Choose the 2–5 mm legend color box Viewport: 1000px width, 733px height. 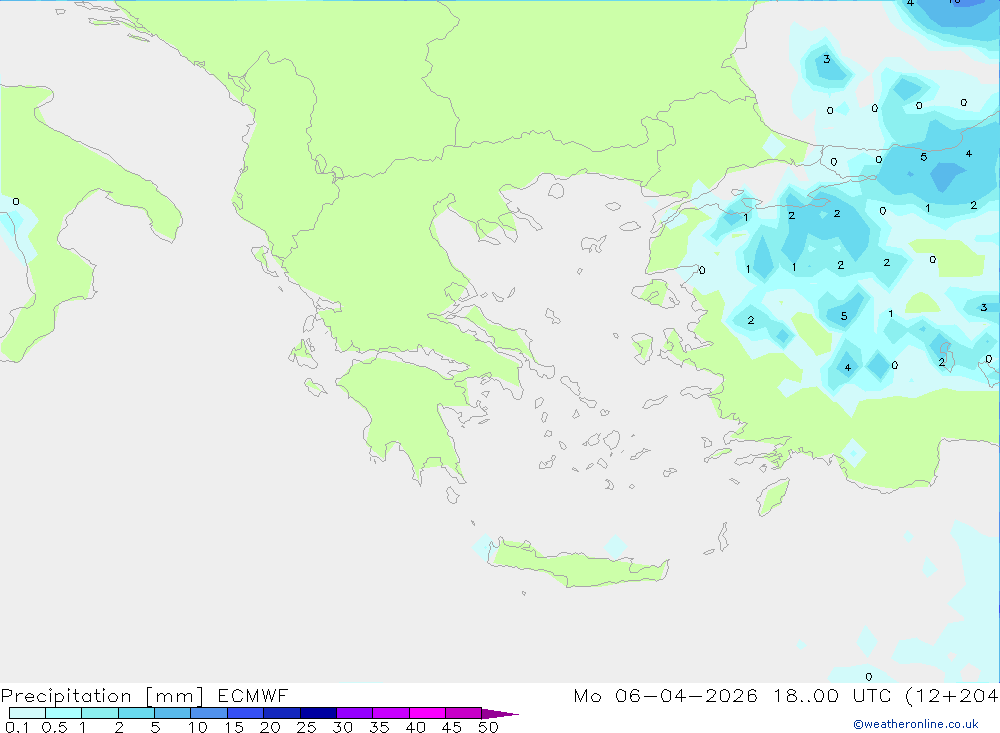pyautogui.click(x=136, y=713)
